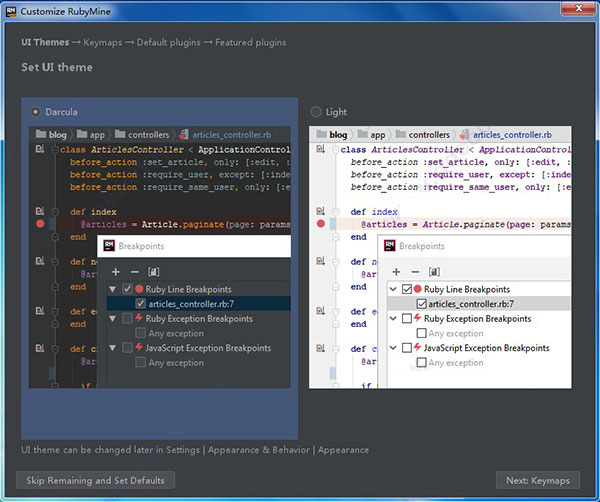Click the Keymaps step in the breadcrumb
Screen dimensions: 600x502
103,42
